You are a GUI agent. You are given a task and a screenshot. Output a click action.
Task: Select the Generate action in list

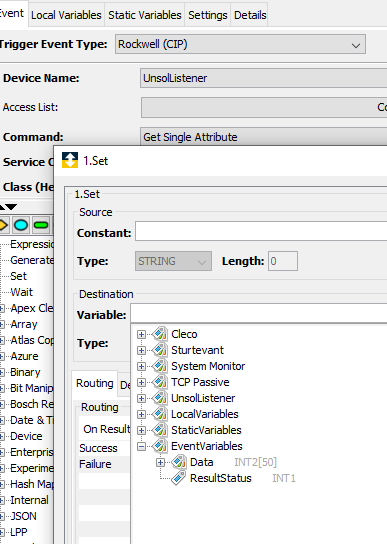(x=32, y=260)
